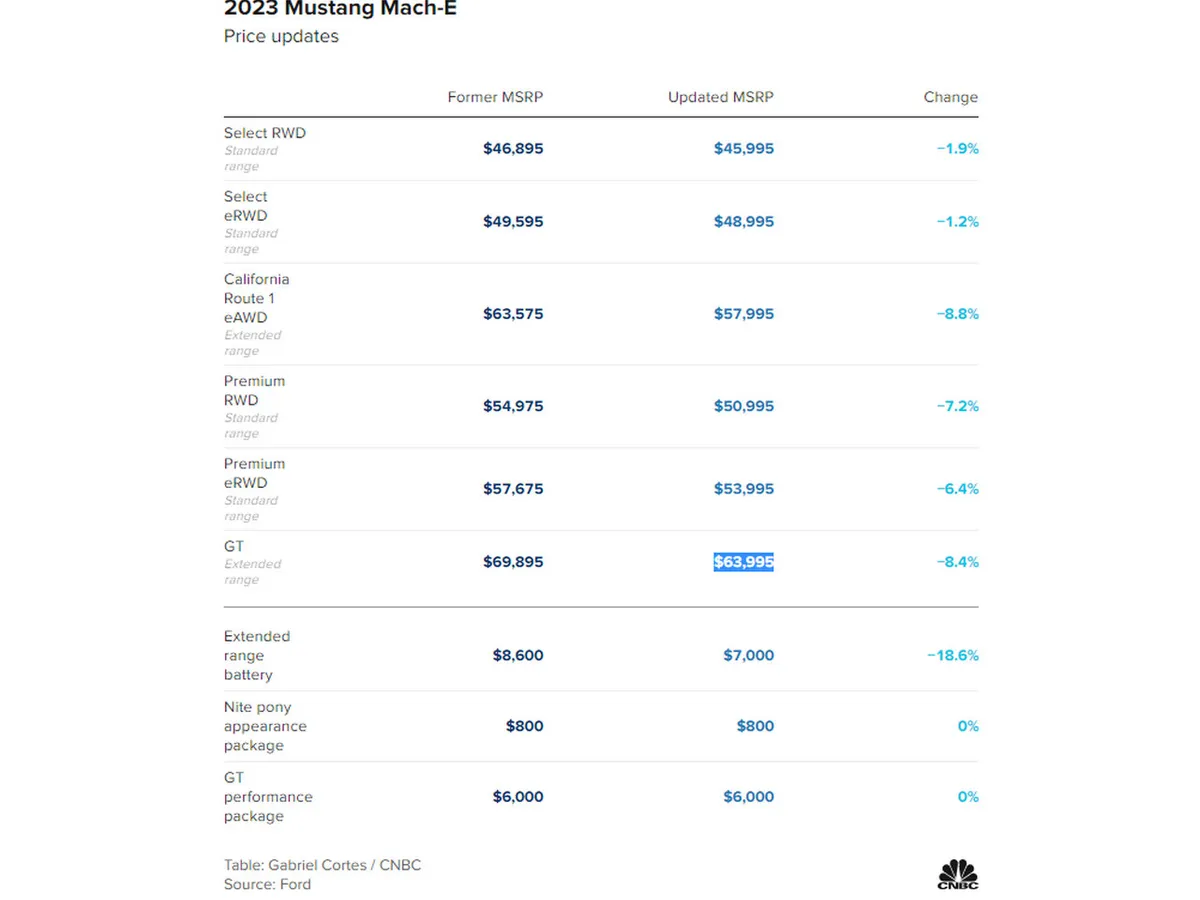Click the $7,000 updated battery price
This screenshot has height=900, width=1200.
[x=748, y=656]
